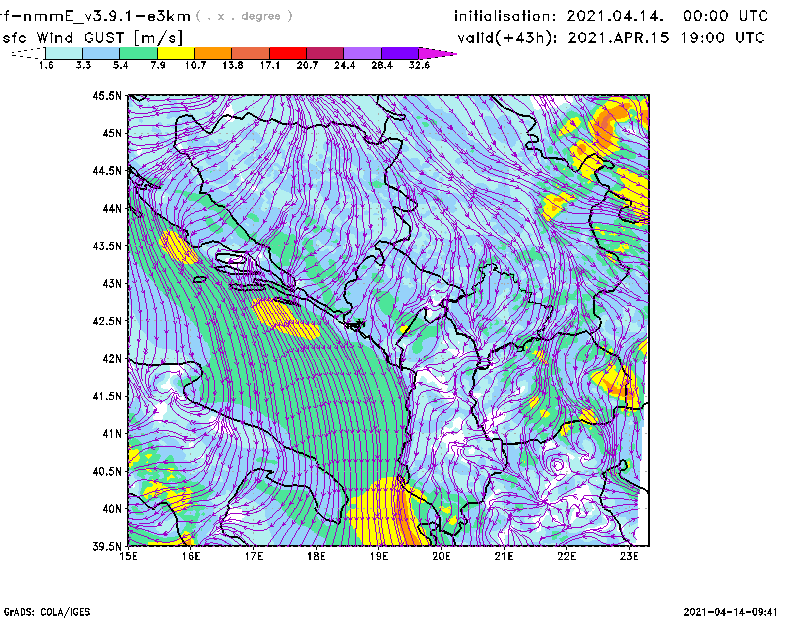
Task: Click the '22E' longitude label
Action: [566, 556]
